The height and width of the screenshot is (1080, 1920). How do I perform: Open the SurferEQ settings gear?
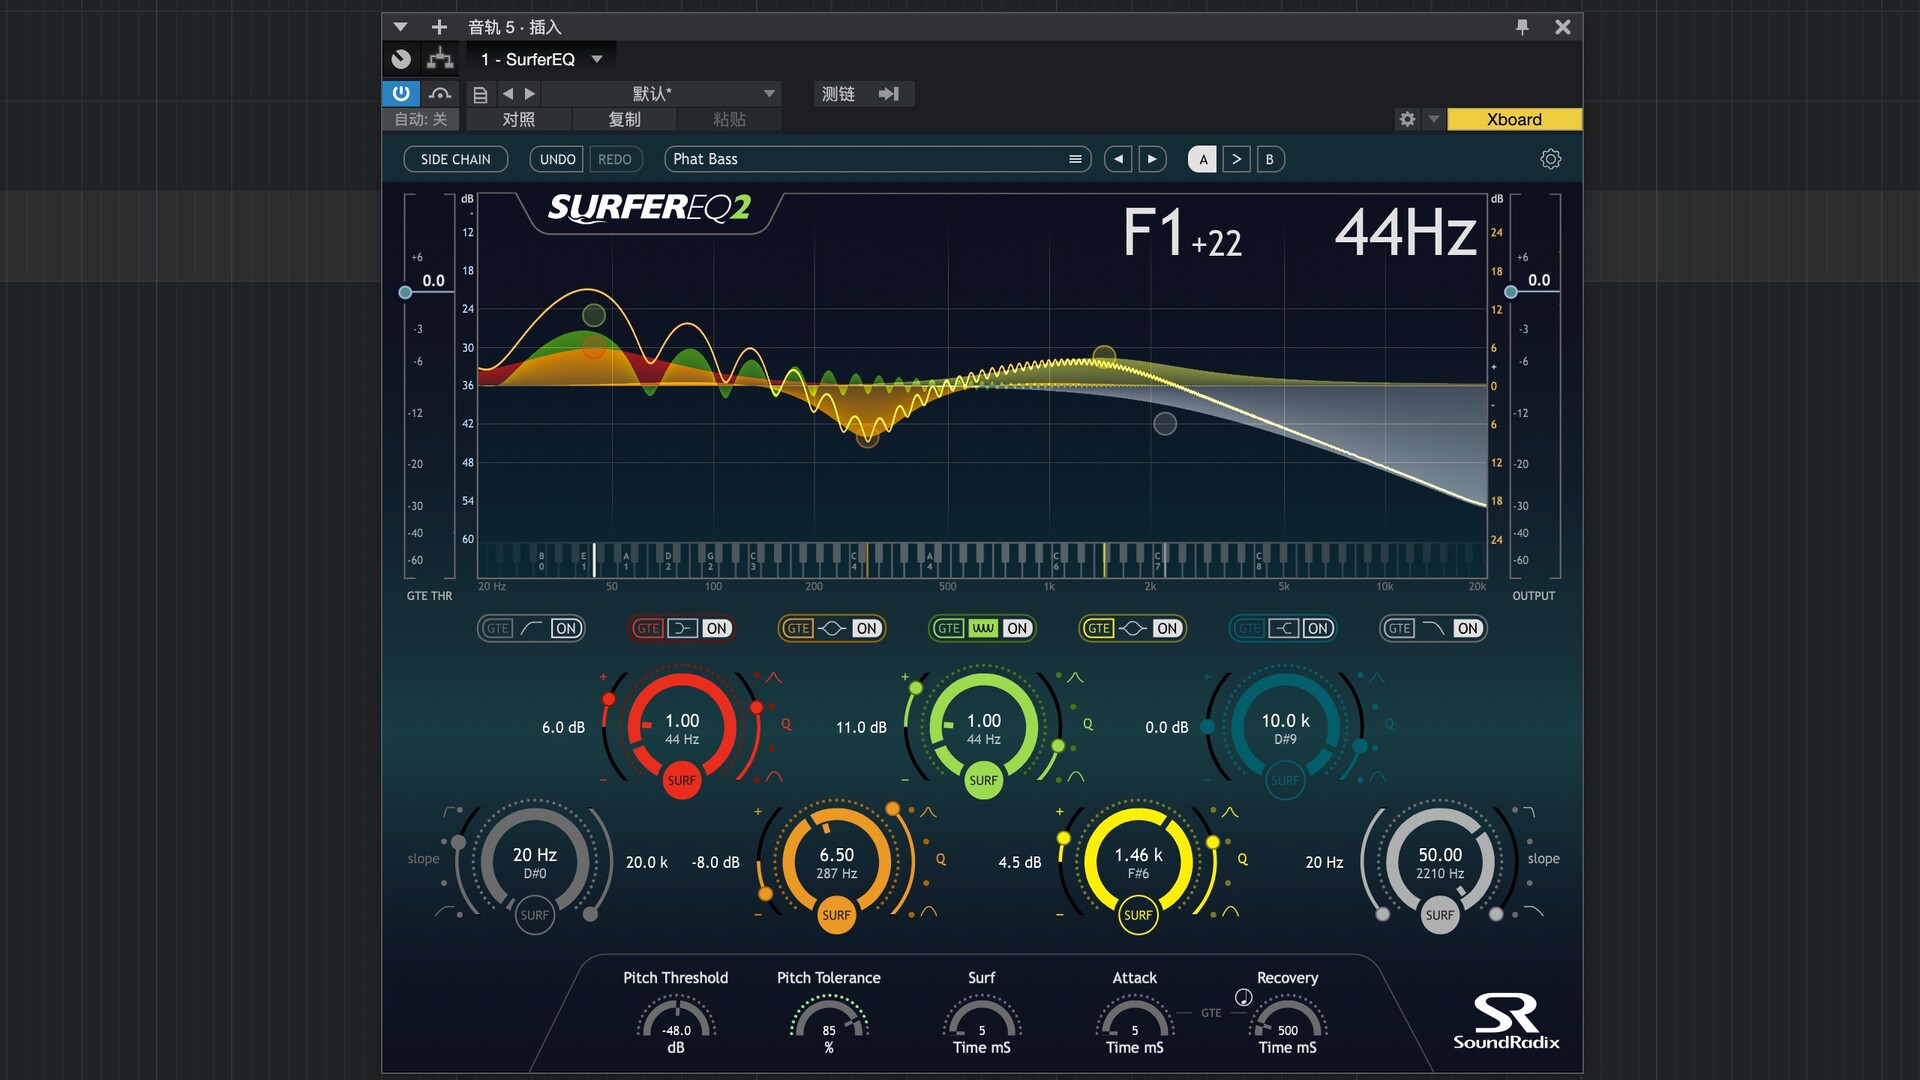[1550, 159]
